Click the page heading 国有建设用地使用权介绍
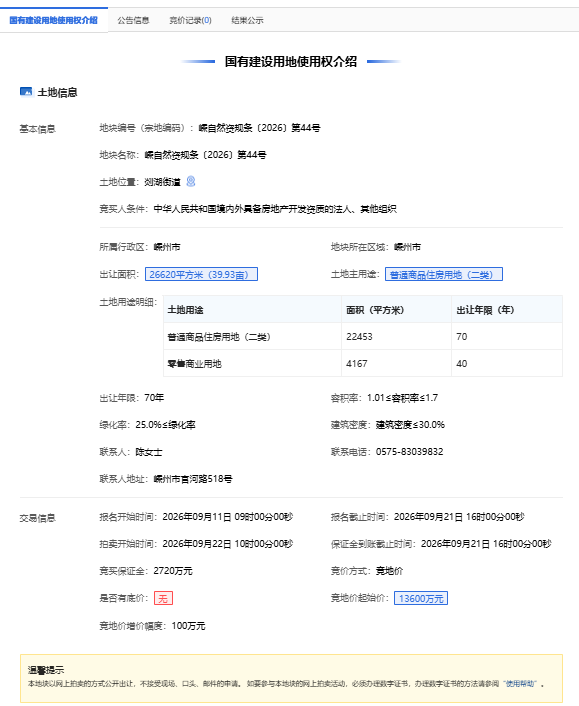The width and height of the screenshot is (579, 706). pyautogui.click(x=291, y=61)
